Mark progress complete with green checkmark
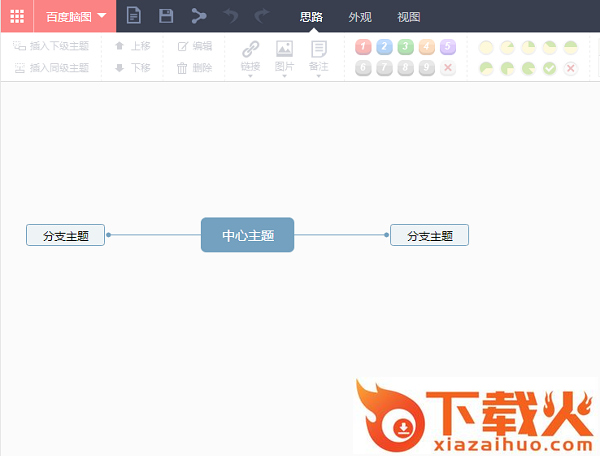 [x=549, y=68]
